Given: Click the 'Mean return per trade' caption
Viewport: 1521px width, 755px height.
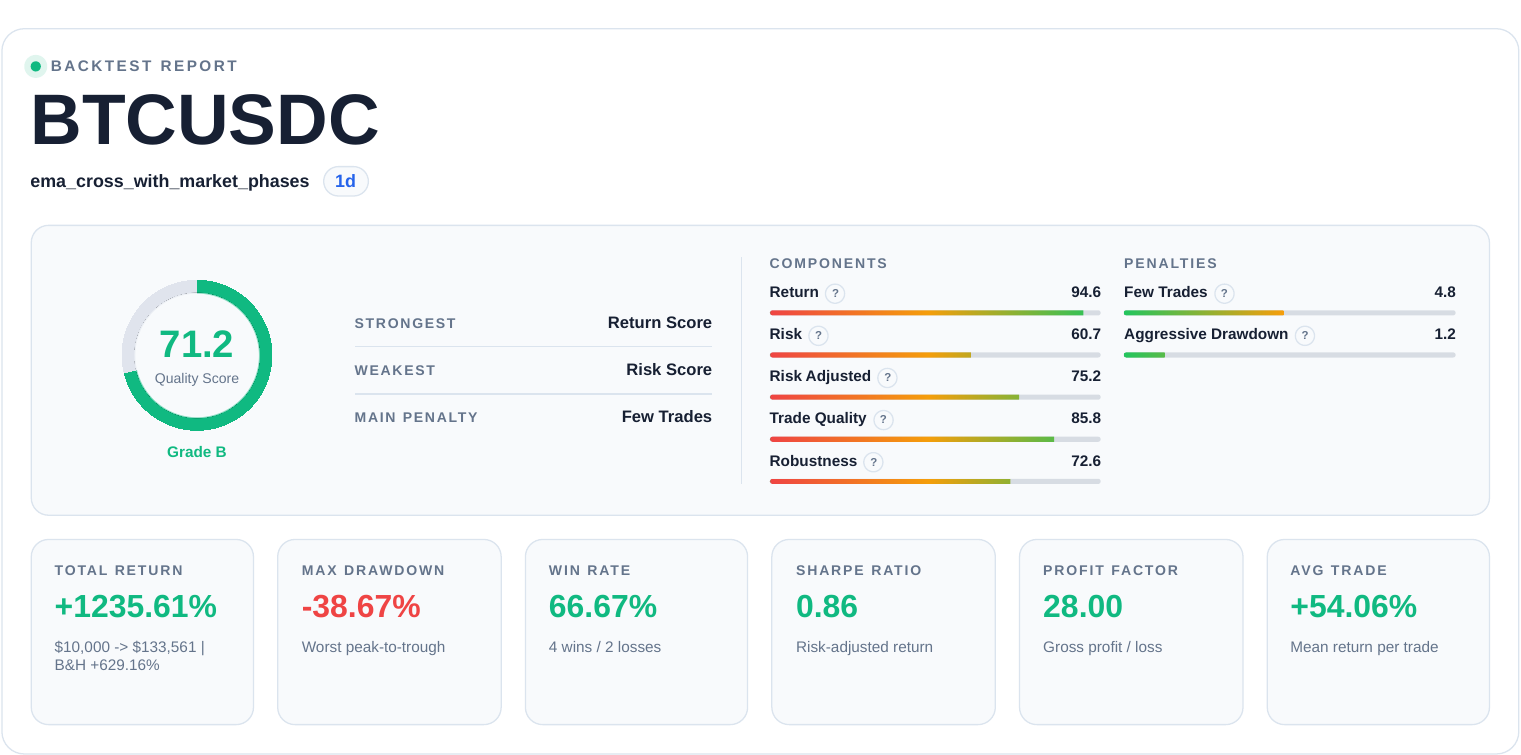Looking at the screenshot, I should tap(1364, 647).
